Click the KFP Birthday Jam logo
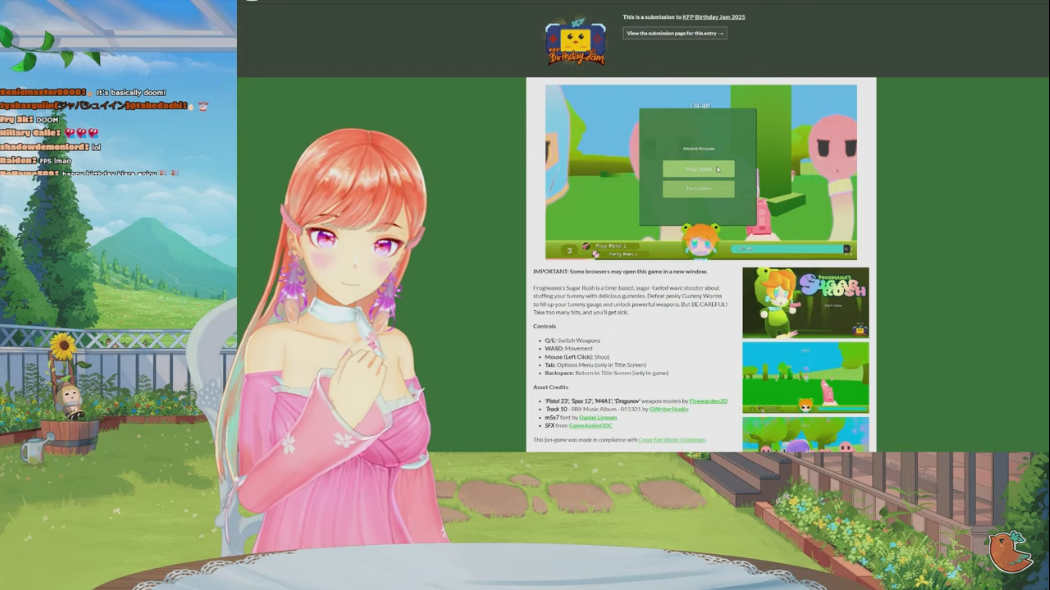 [x=575, y=42]
